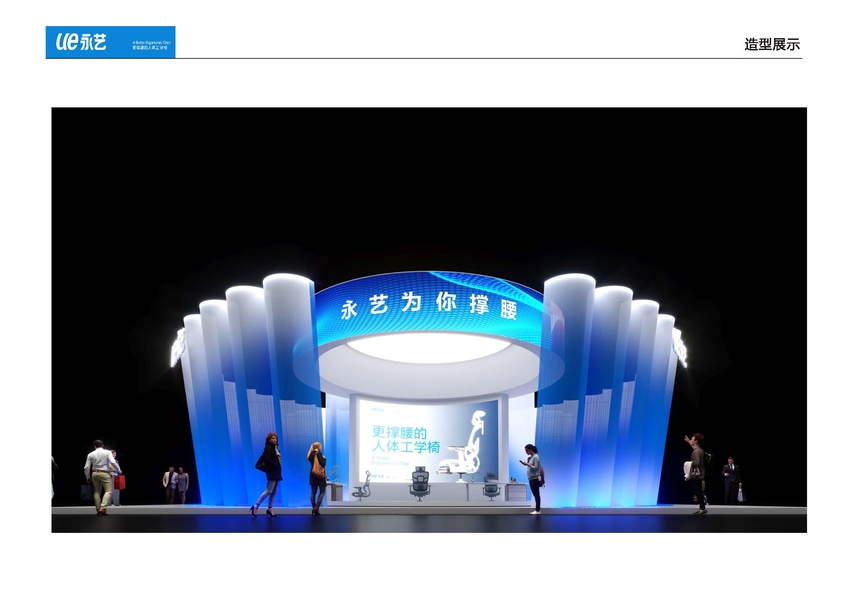Image resolution: width=848 pixels, height=600 pixels.
Task: Click the UE 永艺 logo banner
Action: [110, 42]
